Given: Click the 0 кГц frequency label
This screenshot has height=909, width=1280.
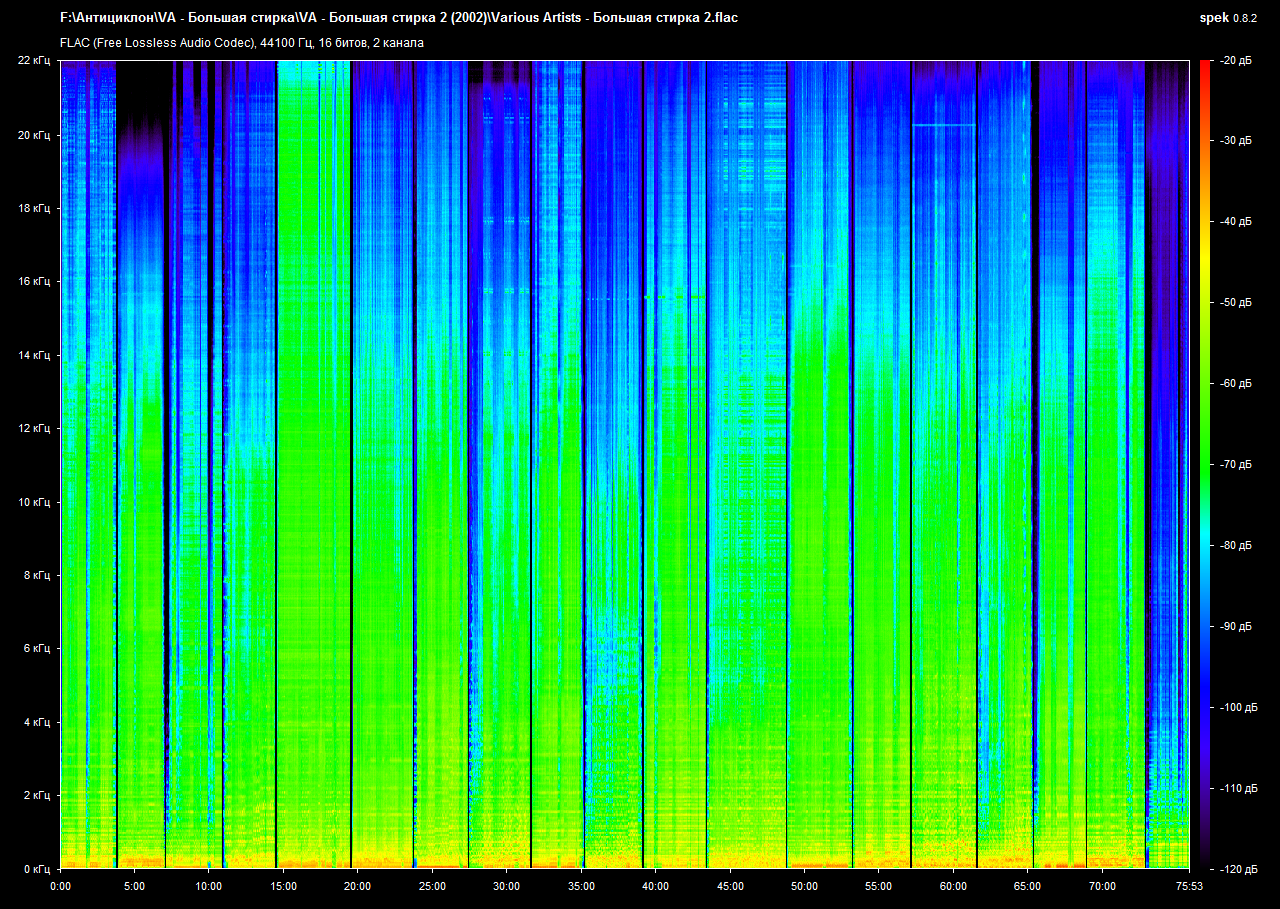Looking at the screenshot, I should (36, 869).
